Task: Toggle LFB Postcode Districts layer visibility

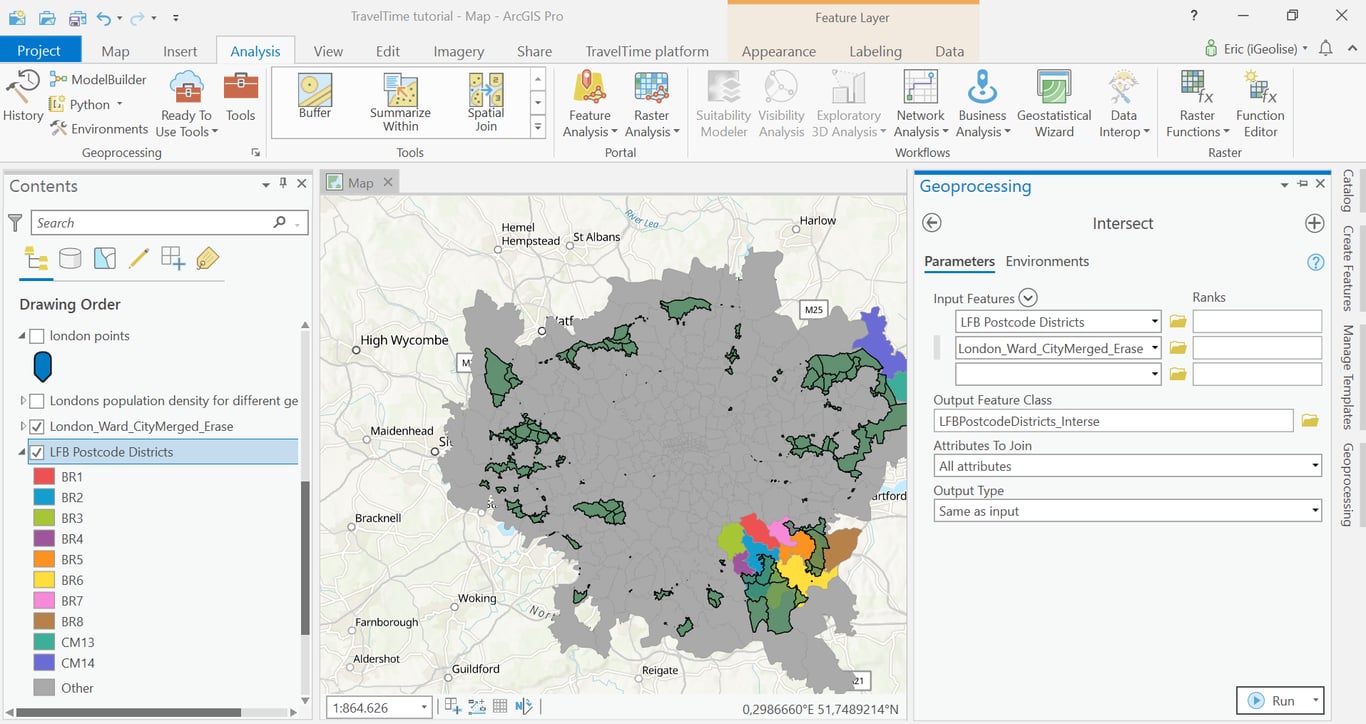Action: click(37, 452)
